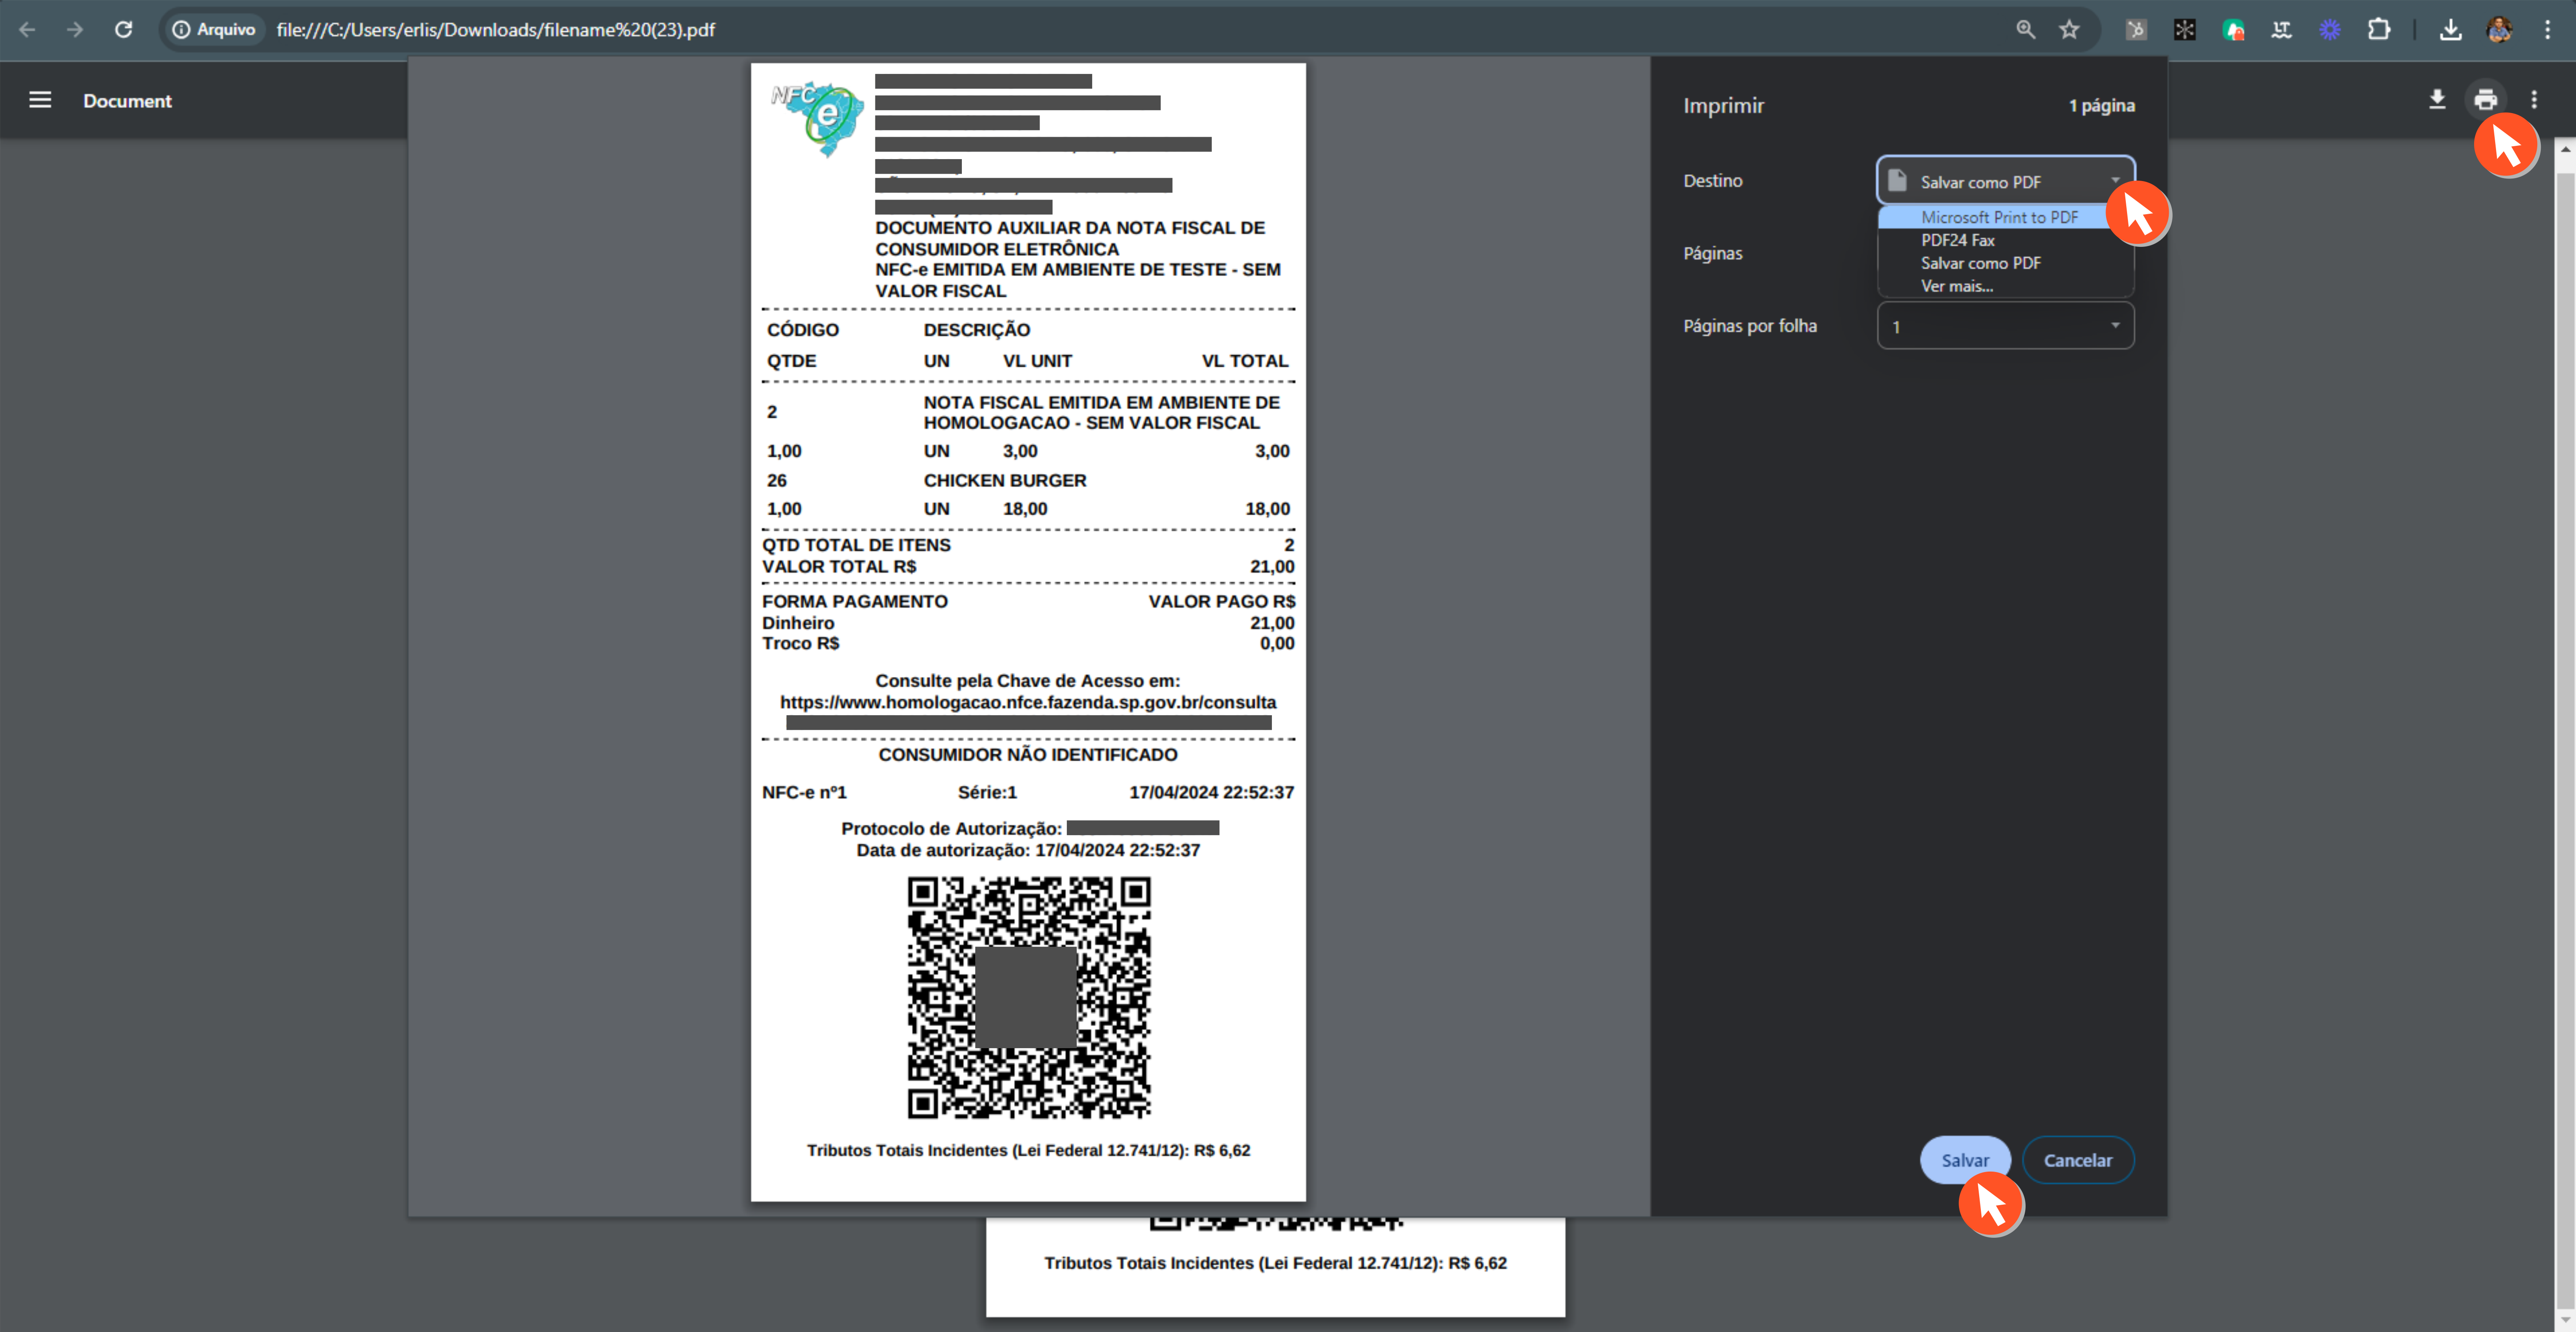The image size is (2576, 1332).
Task: Click the Arquivo site info chip
Action: point(214,29)
